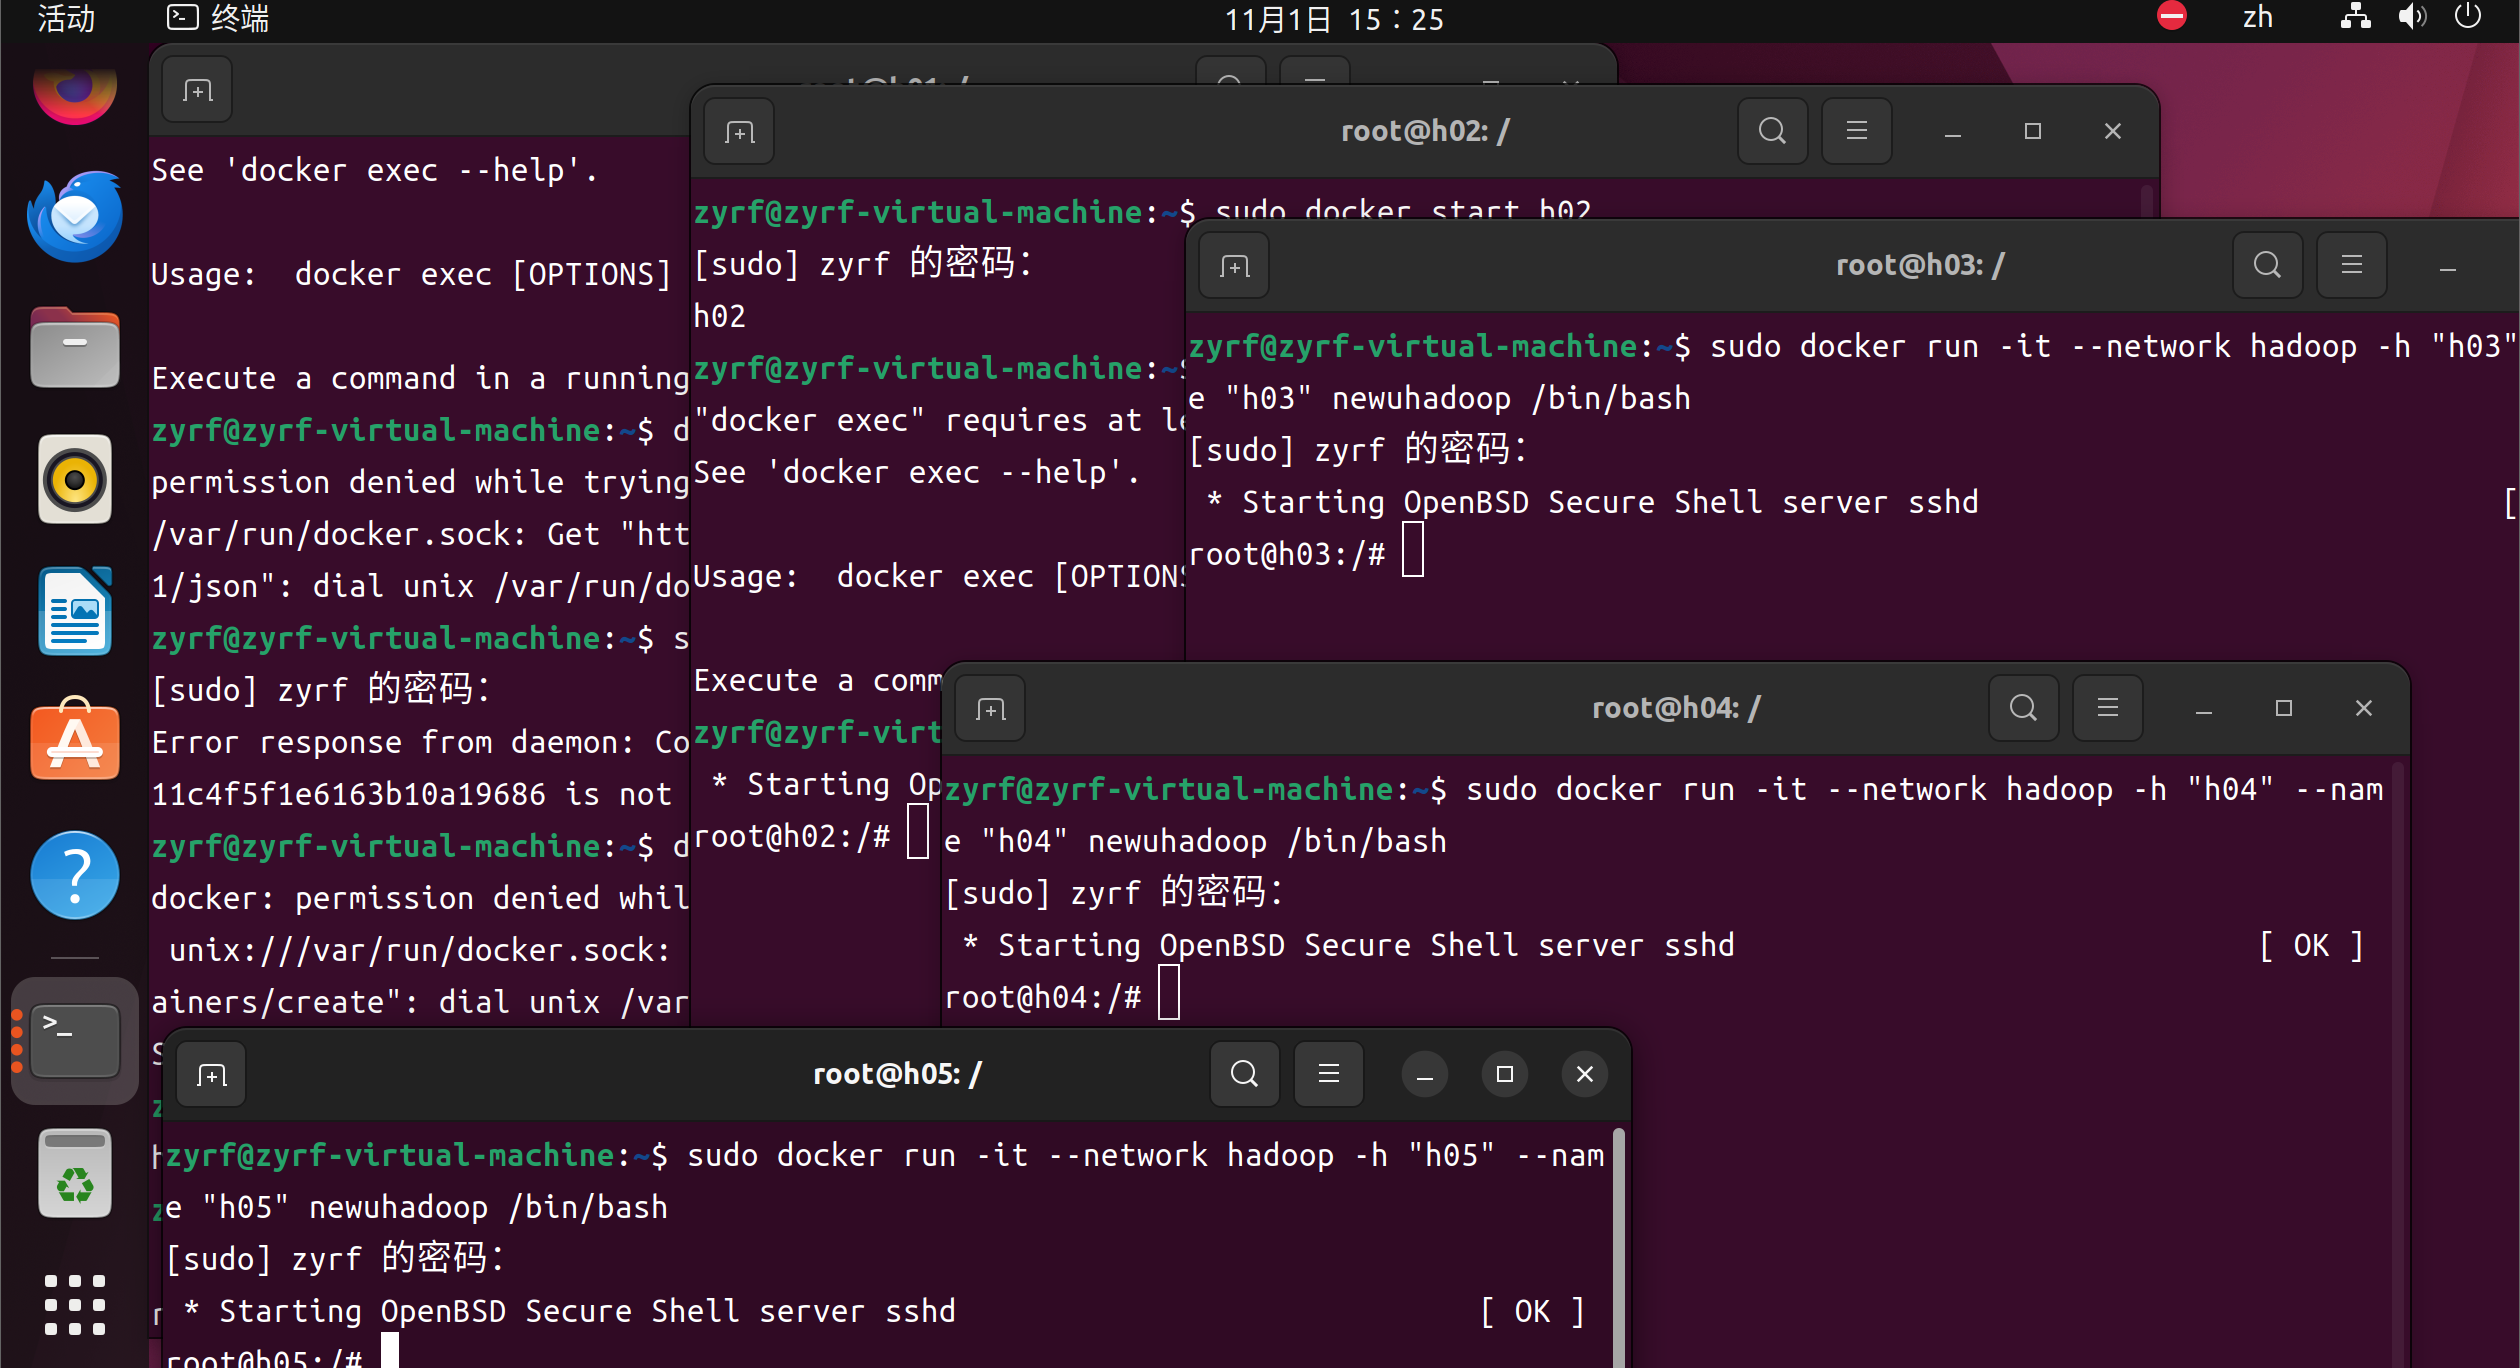Open the 终端 app menu in top bar
Image resolution: width=2520 pixels, height=1368 pixels.
click(x=218, y=18)
